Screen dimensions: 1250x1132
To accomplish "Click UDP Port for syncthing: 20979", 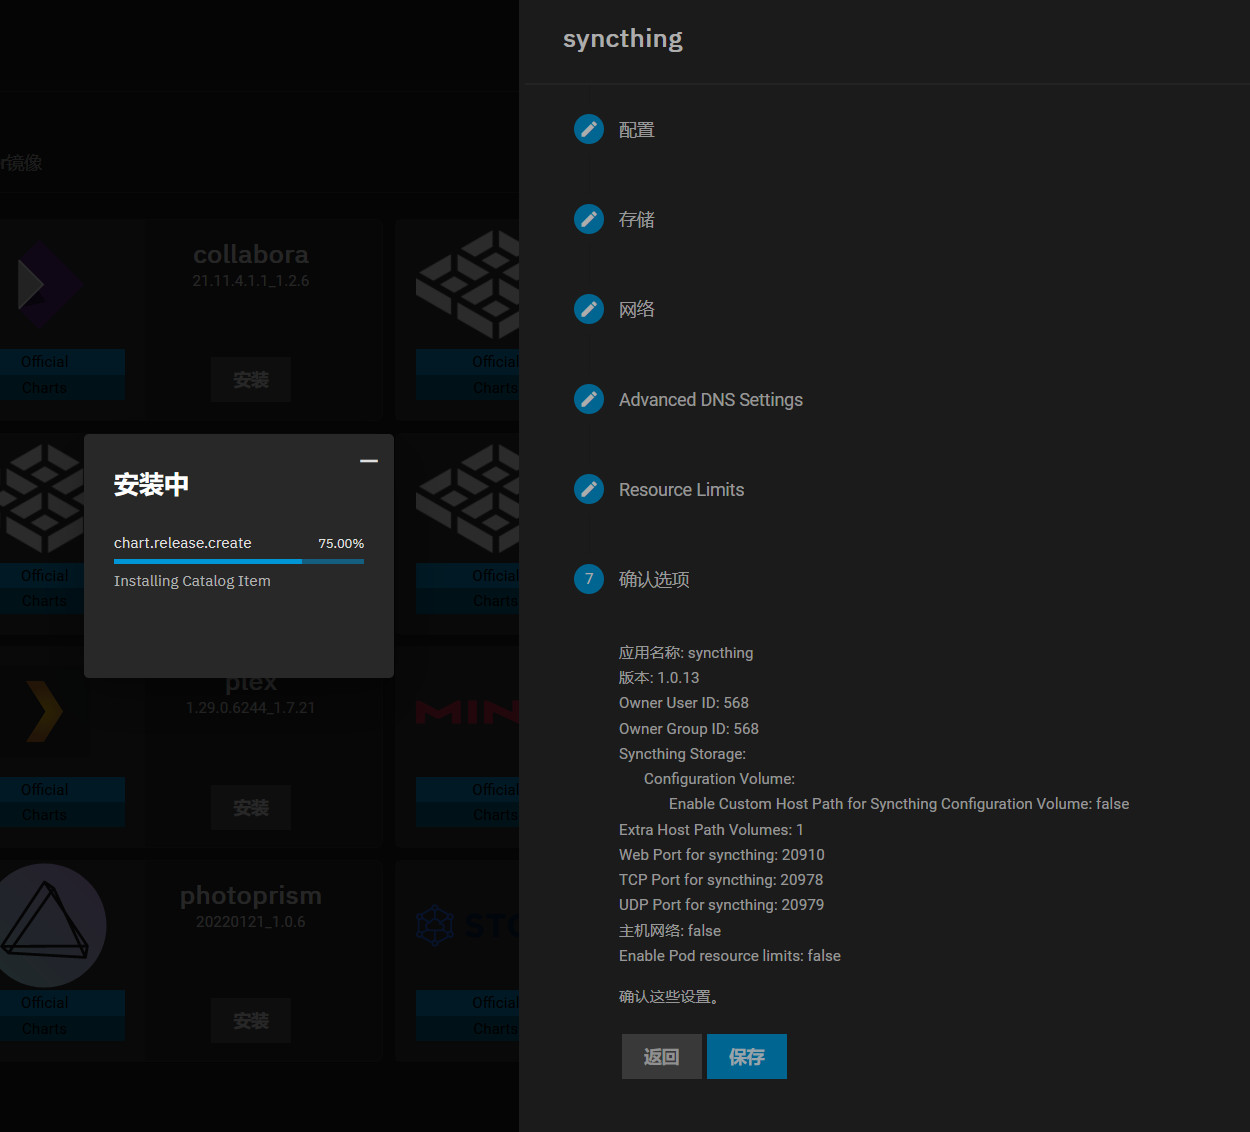I will click(x=722, y=905).
